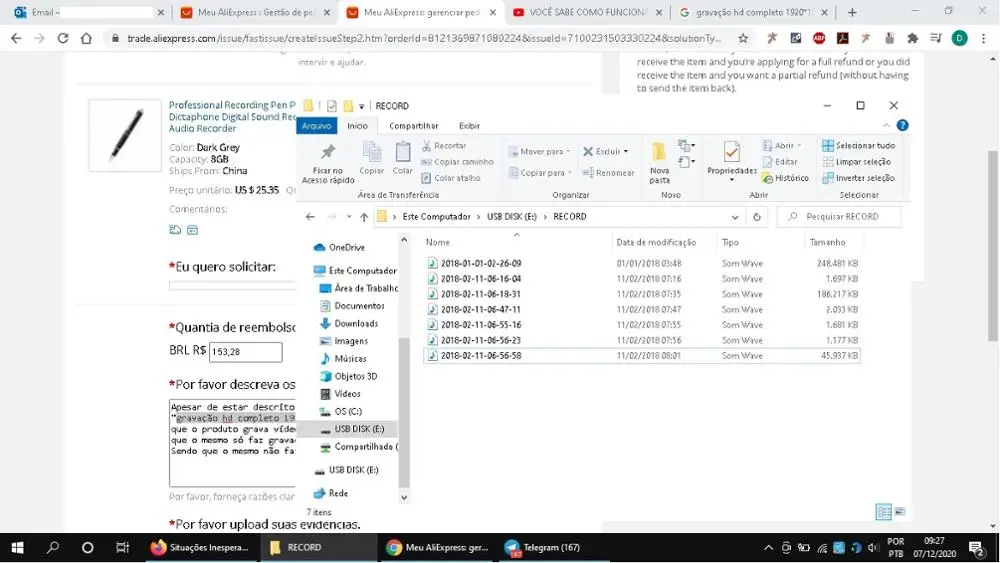Select OneDrive in navigation pane

coord(340,247)
